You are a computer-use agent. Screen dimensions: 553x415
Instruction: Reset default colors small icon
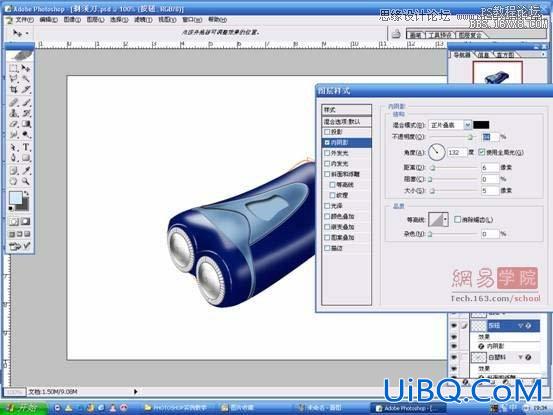11,209
